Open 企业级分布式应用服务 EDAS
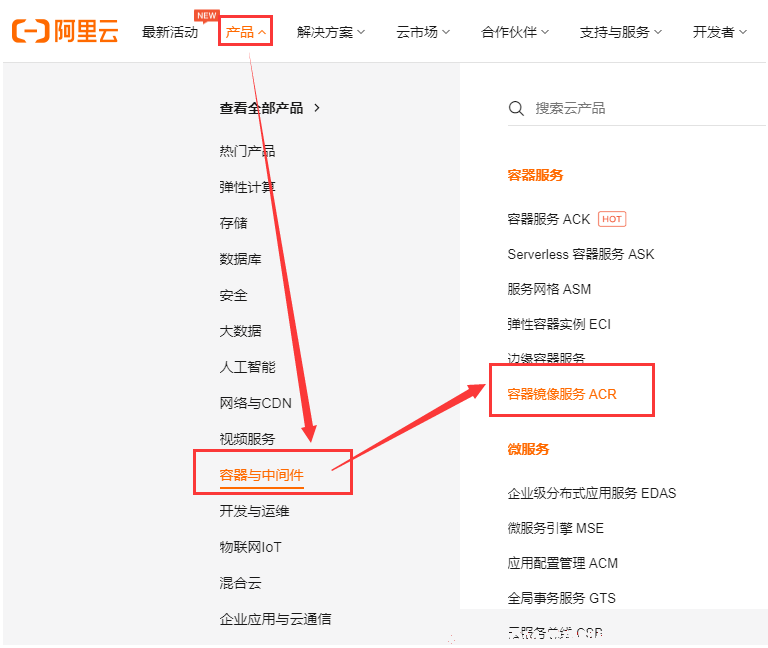768x648 pixels. coord(592,493)
